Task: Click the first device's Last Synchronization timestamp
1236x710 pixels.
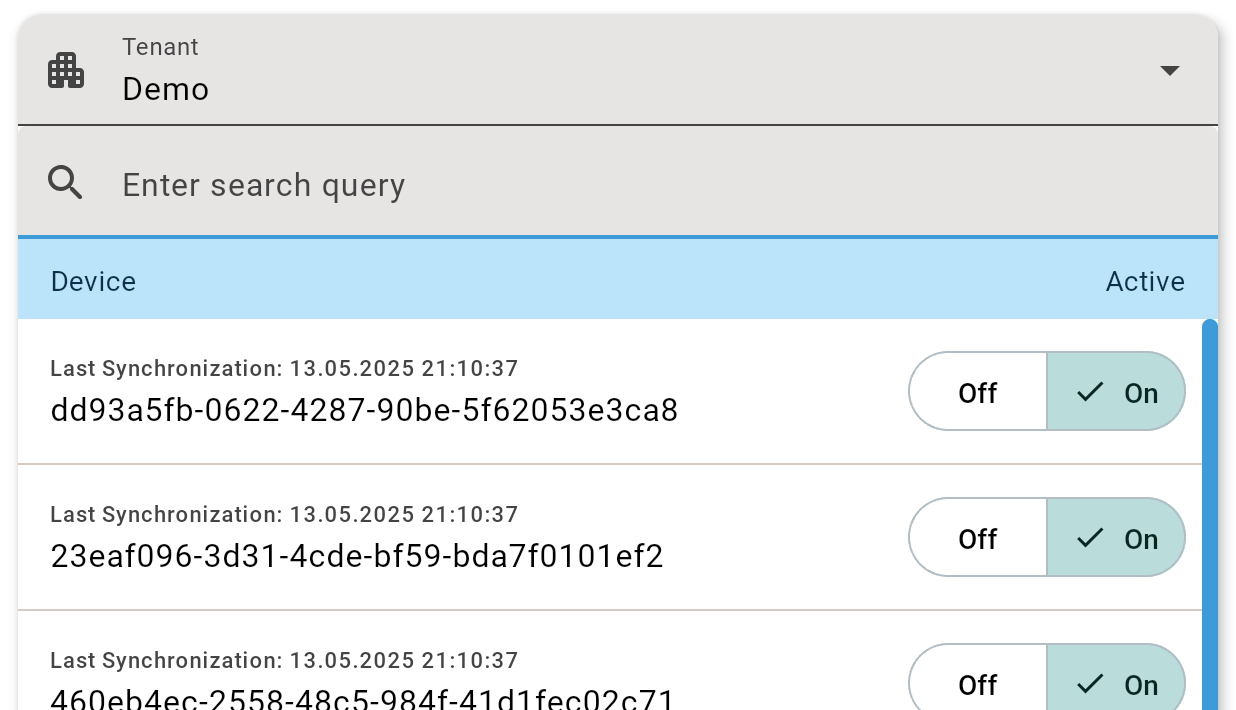Action: 284,369
